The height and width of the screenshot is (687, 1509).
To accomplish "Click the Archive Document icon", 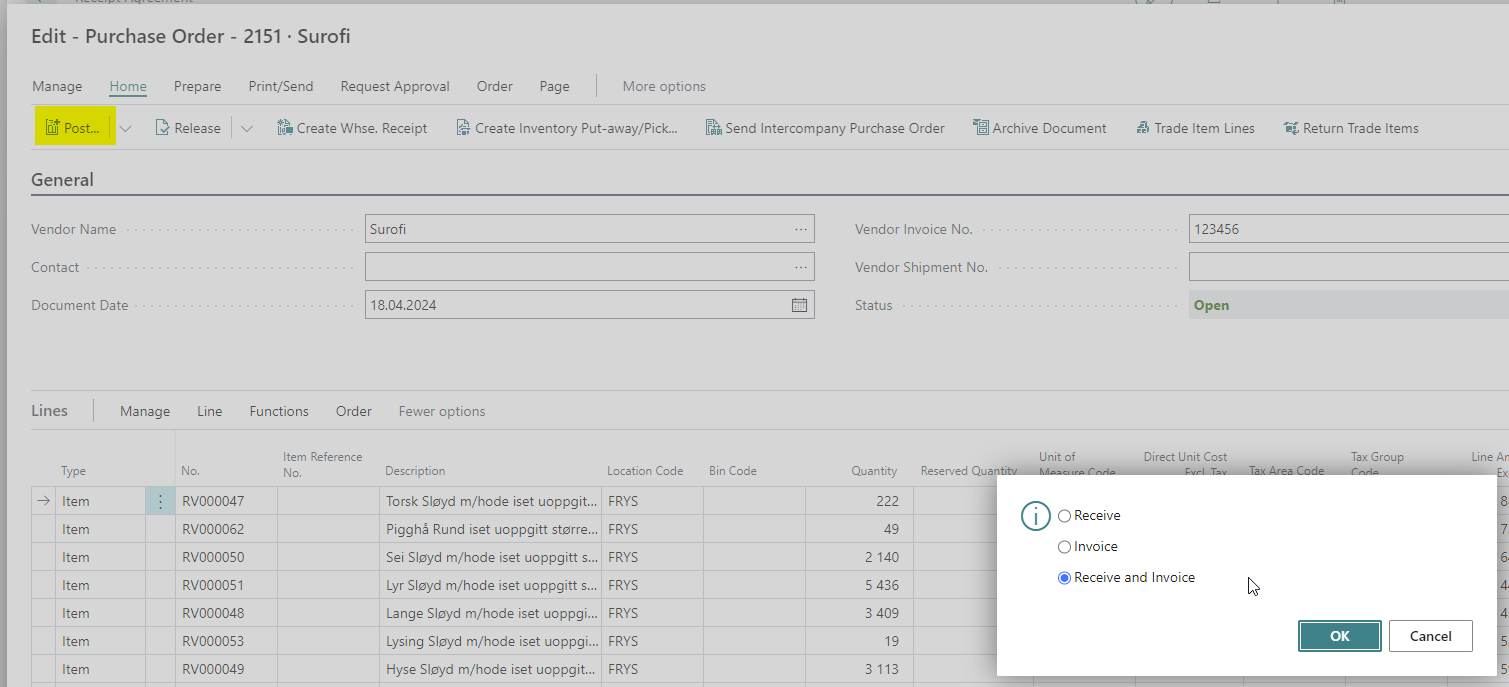I will 980,128.
